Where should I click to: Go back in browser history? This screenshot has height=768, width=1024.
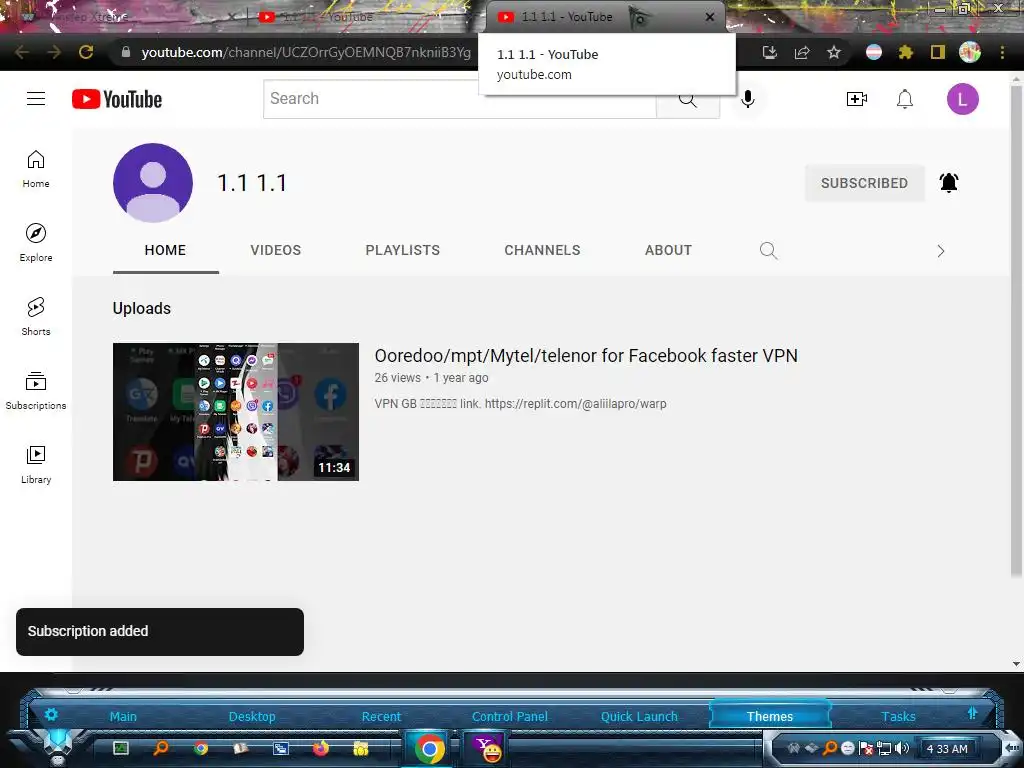(x=22, y=52)
